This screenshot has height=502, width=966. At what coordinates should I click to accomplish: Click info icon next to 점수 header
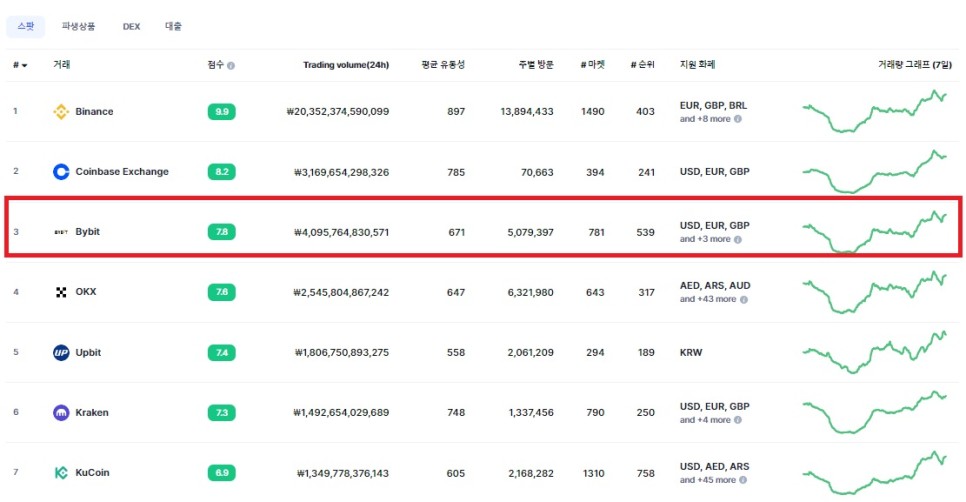coord(230,65)
